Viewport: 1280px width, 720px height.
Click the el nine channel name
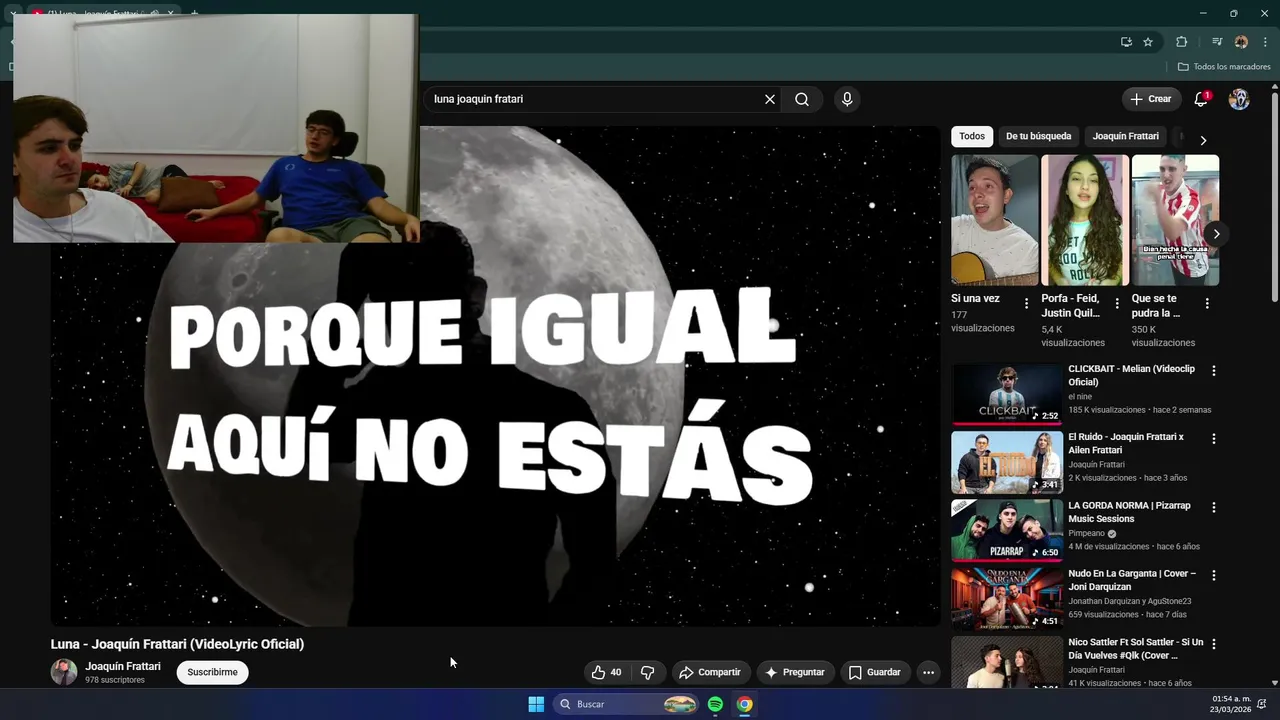click(x=1080, y=397)
